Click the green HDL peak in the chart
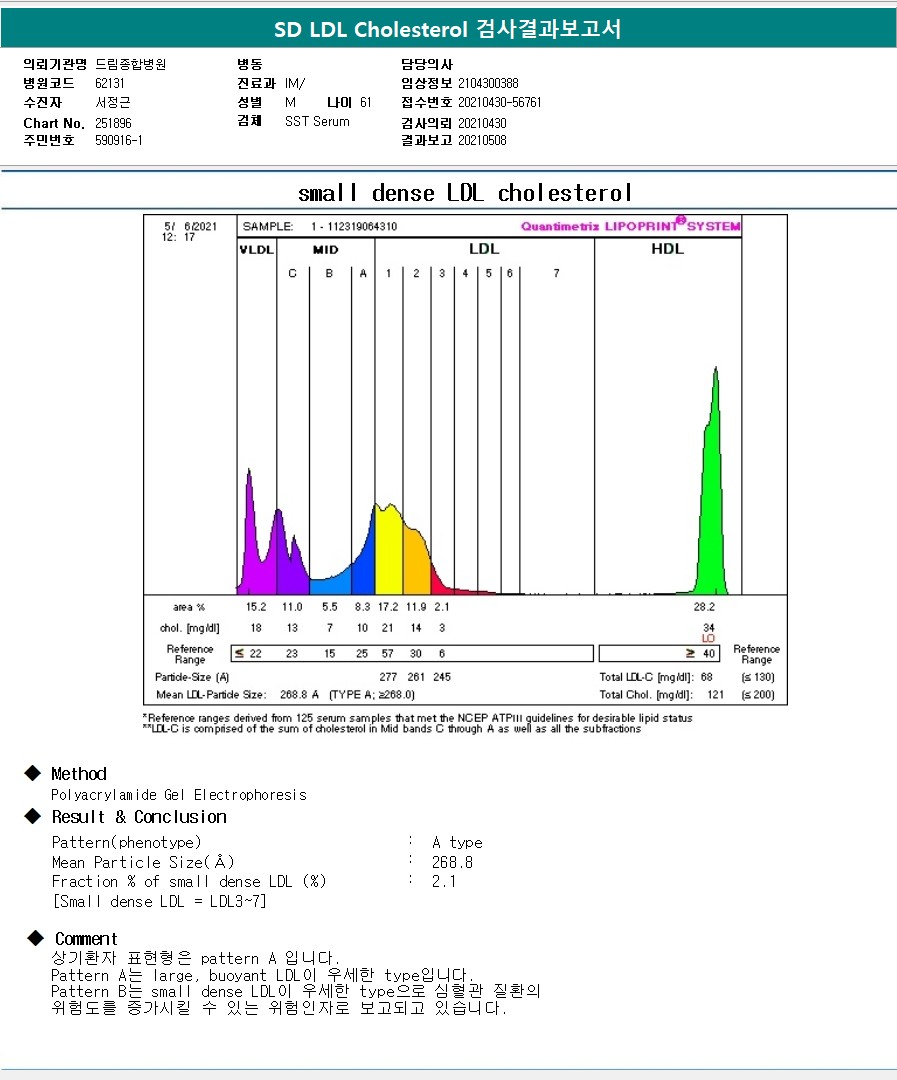The image size is (897, 1080). click(713, 500)
